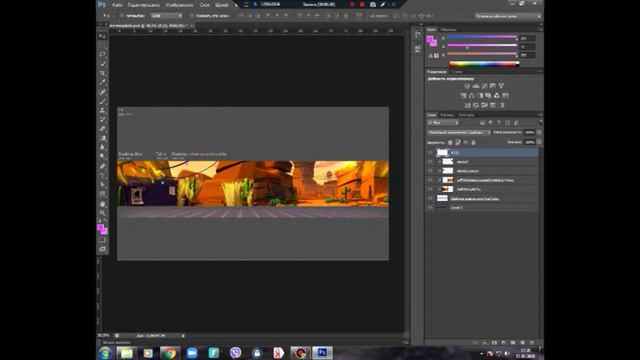Select the Brush tool
Image resolution: width=640 pixels, height=360 pixels.
tap(102, 101)
